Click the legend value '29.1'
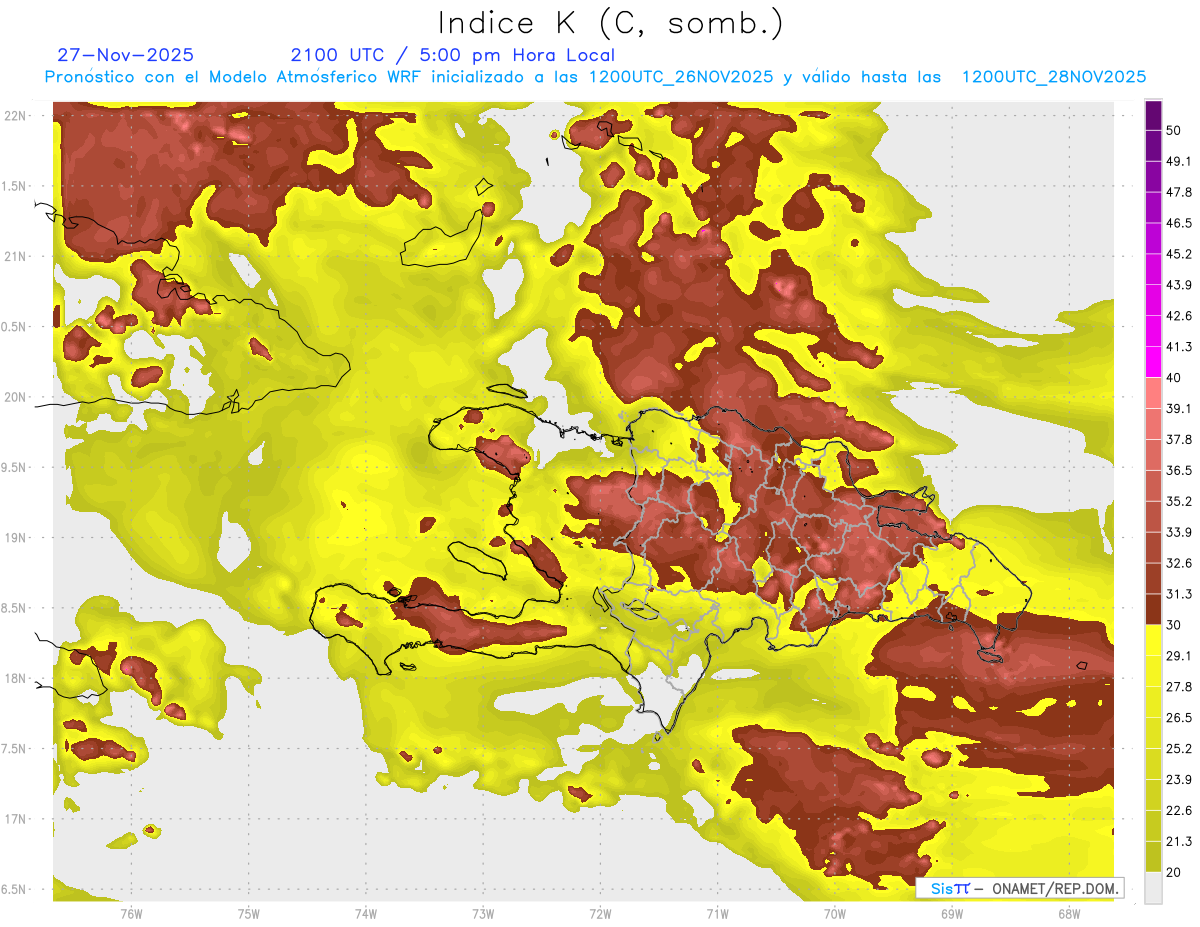 pyautogui.click(x=1179, y=656)
